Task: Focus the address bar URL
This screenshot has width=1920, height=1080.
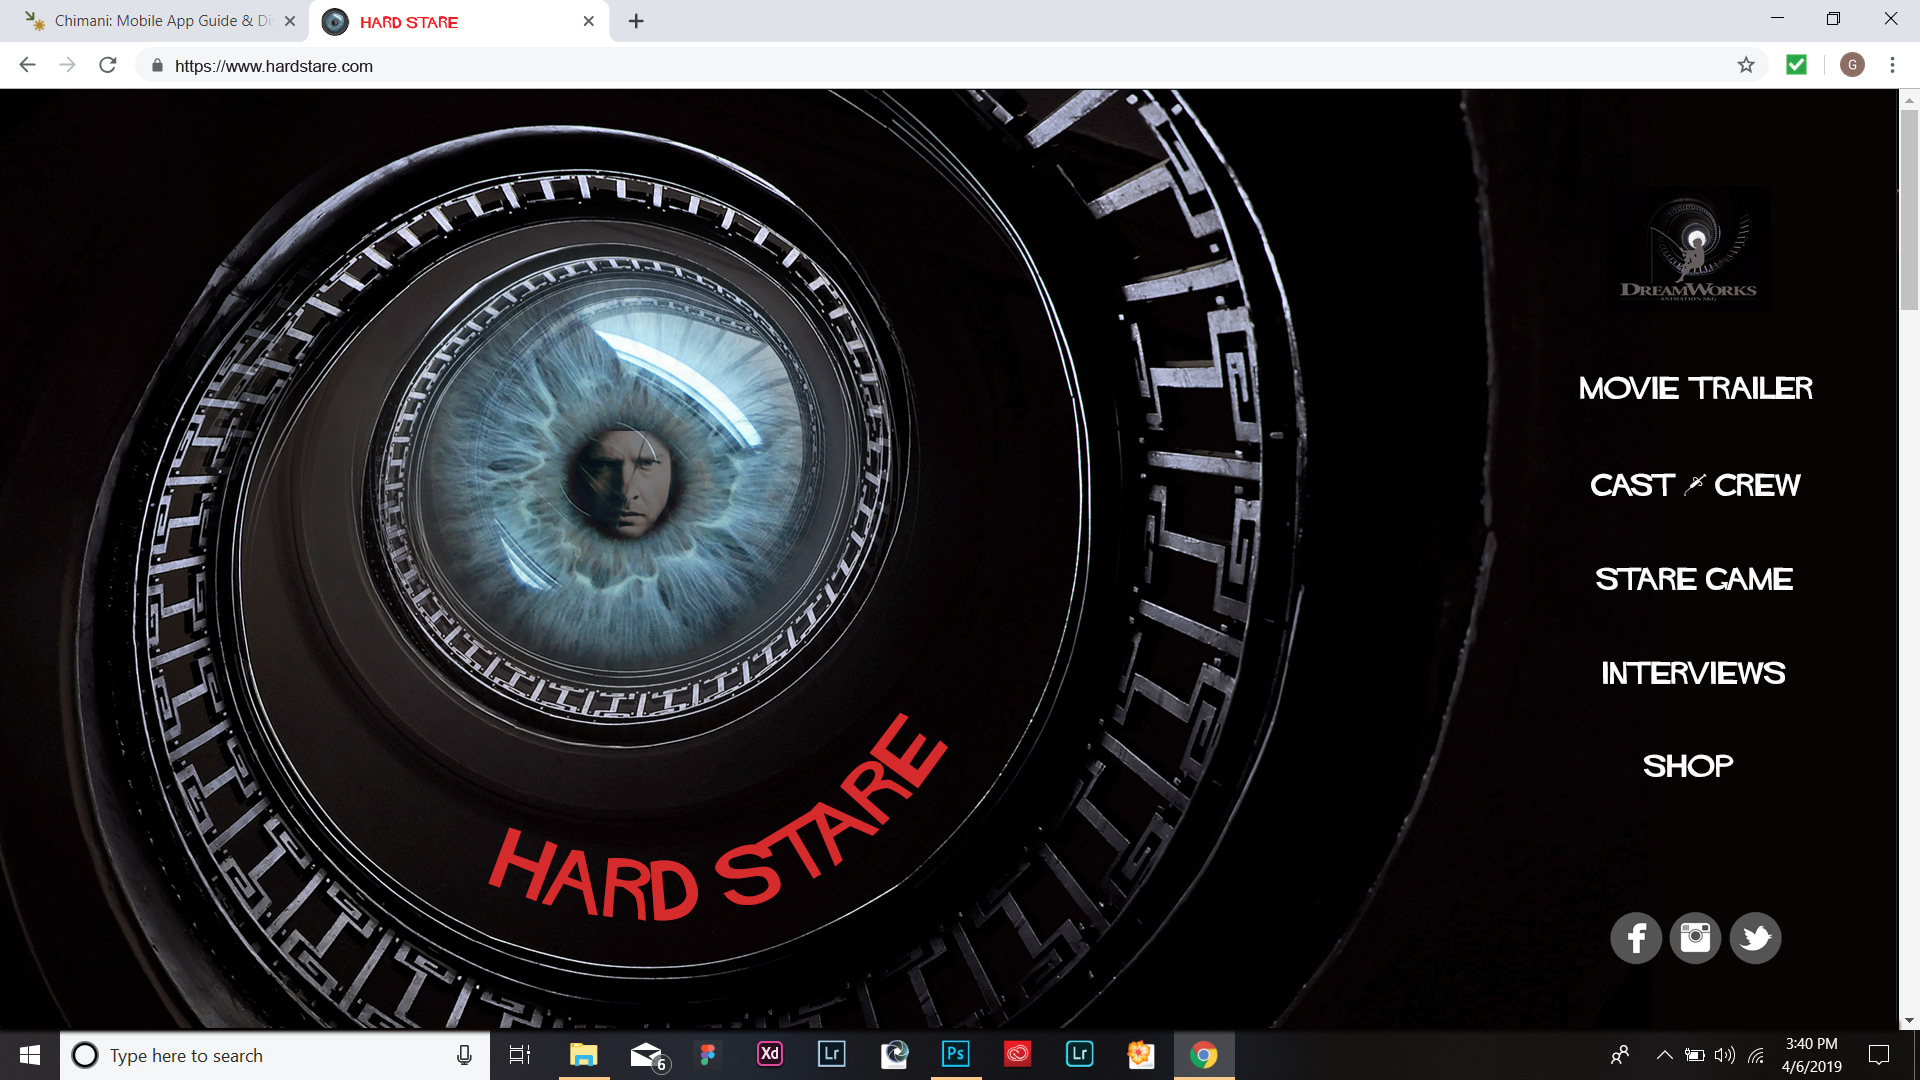Action: [x=274, y=66]
